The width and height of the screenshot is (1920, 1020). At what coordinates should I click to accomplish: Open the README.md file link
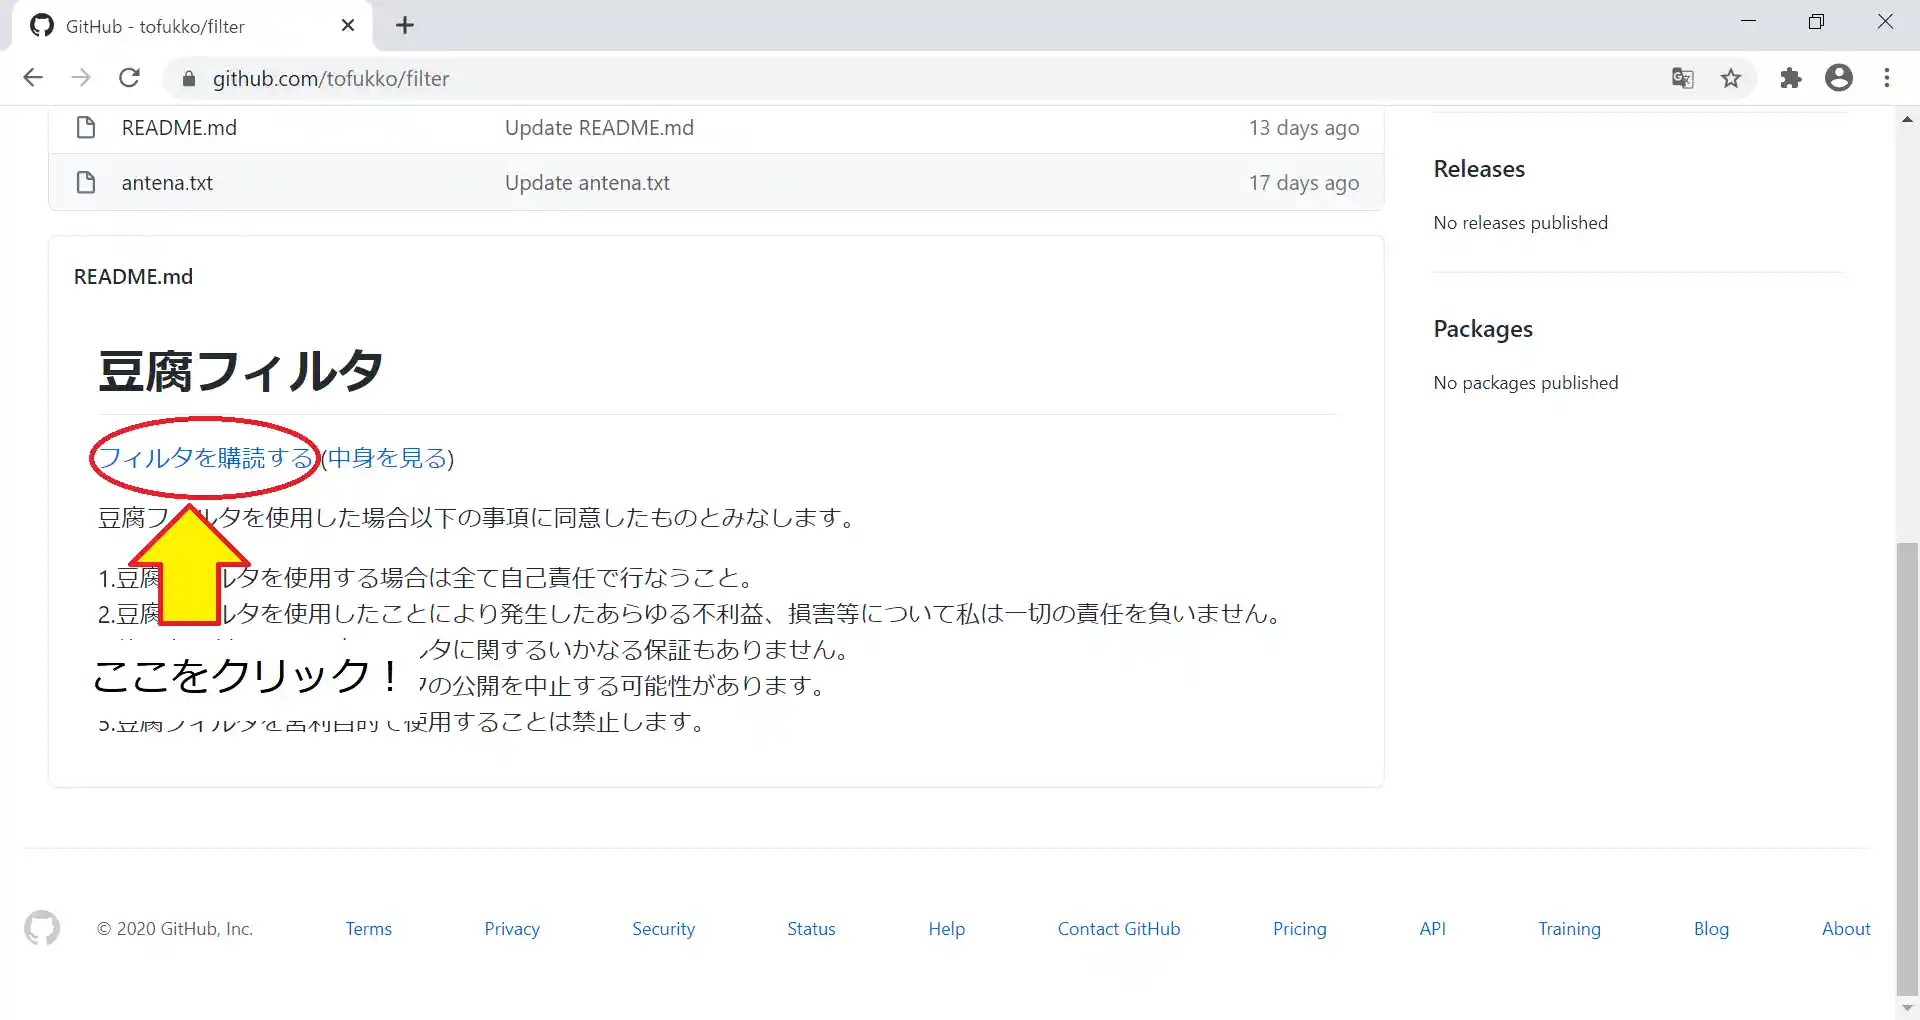click(x=179, y=128)
